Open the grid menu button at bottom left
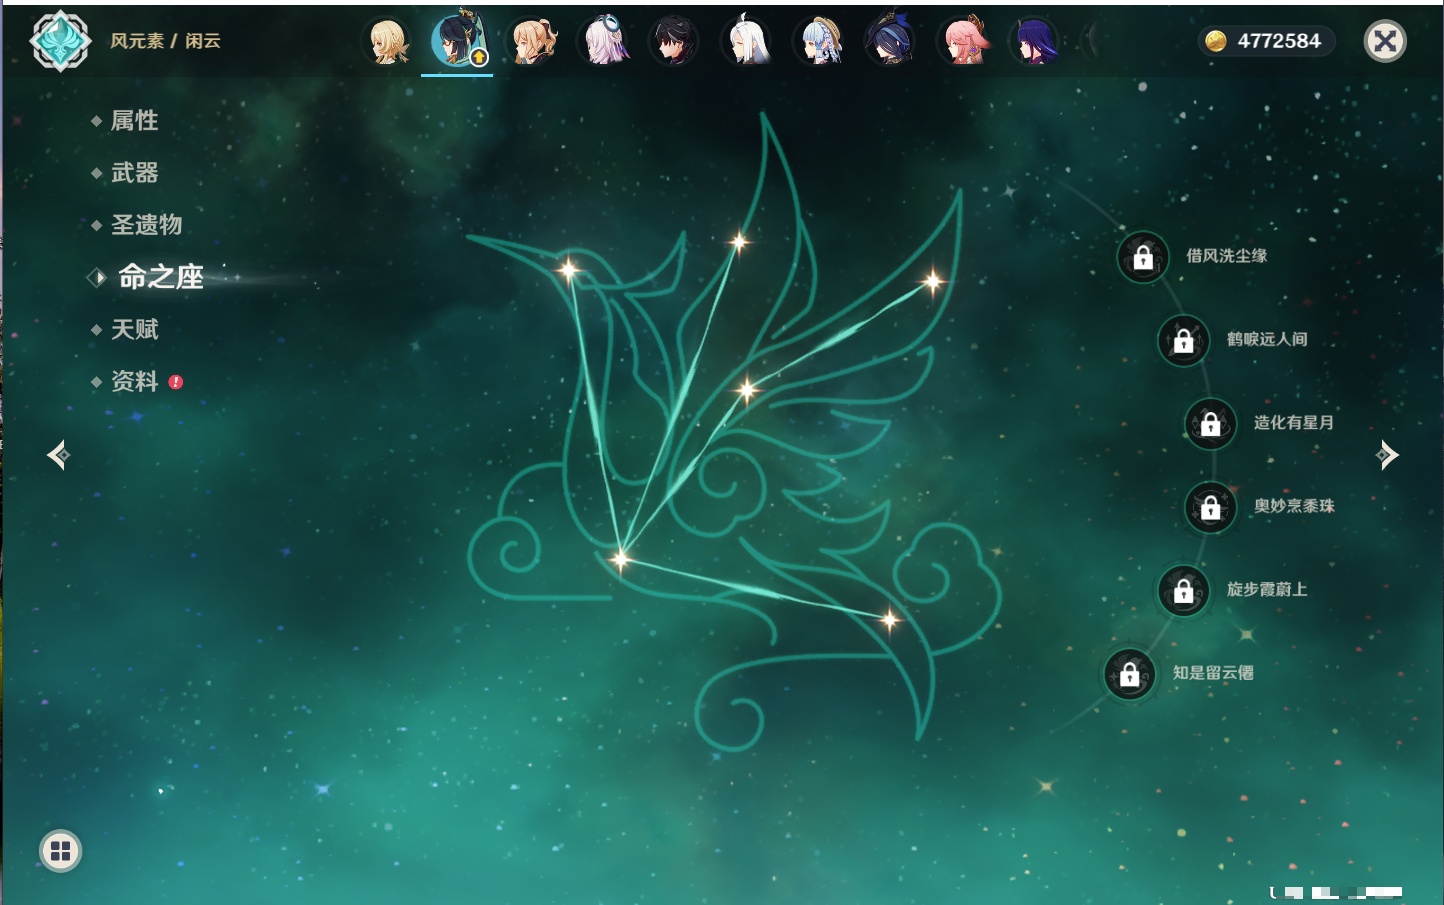The image size is (1444, 905). [60, 851]
